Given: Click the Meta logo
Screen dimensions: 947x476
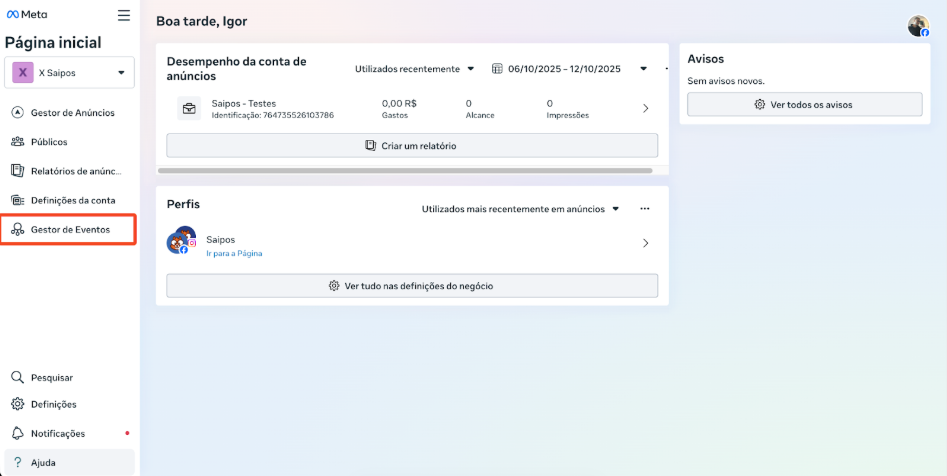Looking at the screenshot, I should pyautogui.click(x=27, y=15).
